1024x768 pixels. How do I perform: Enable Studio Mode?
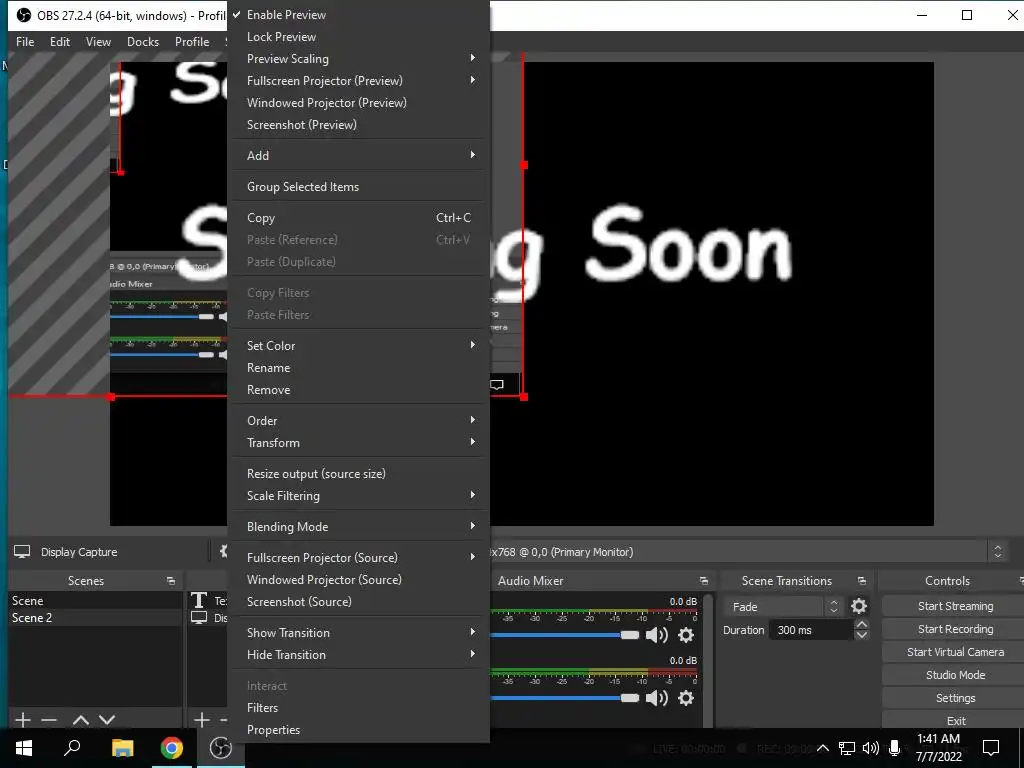(955, 675)
